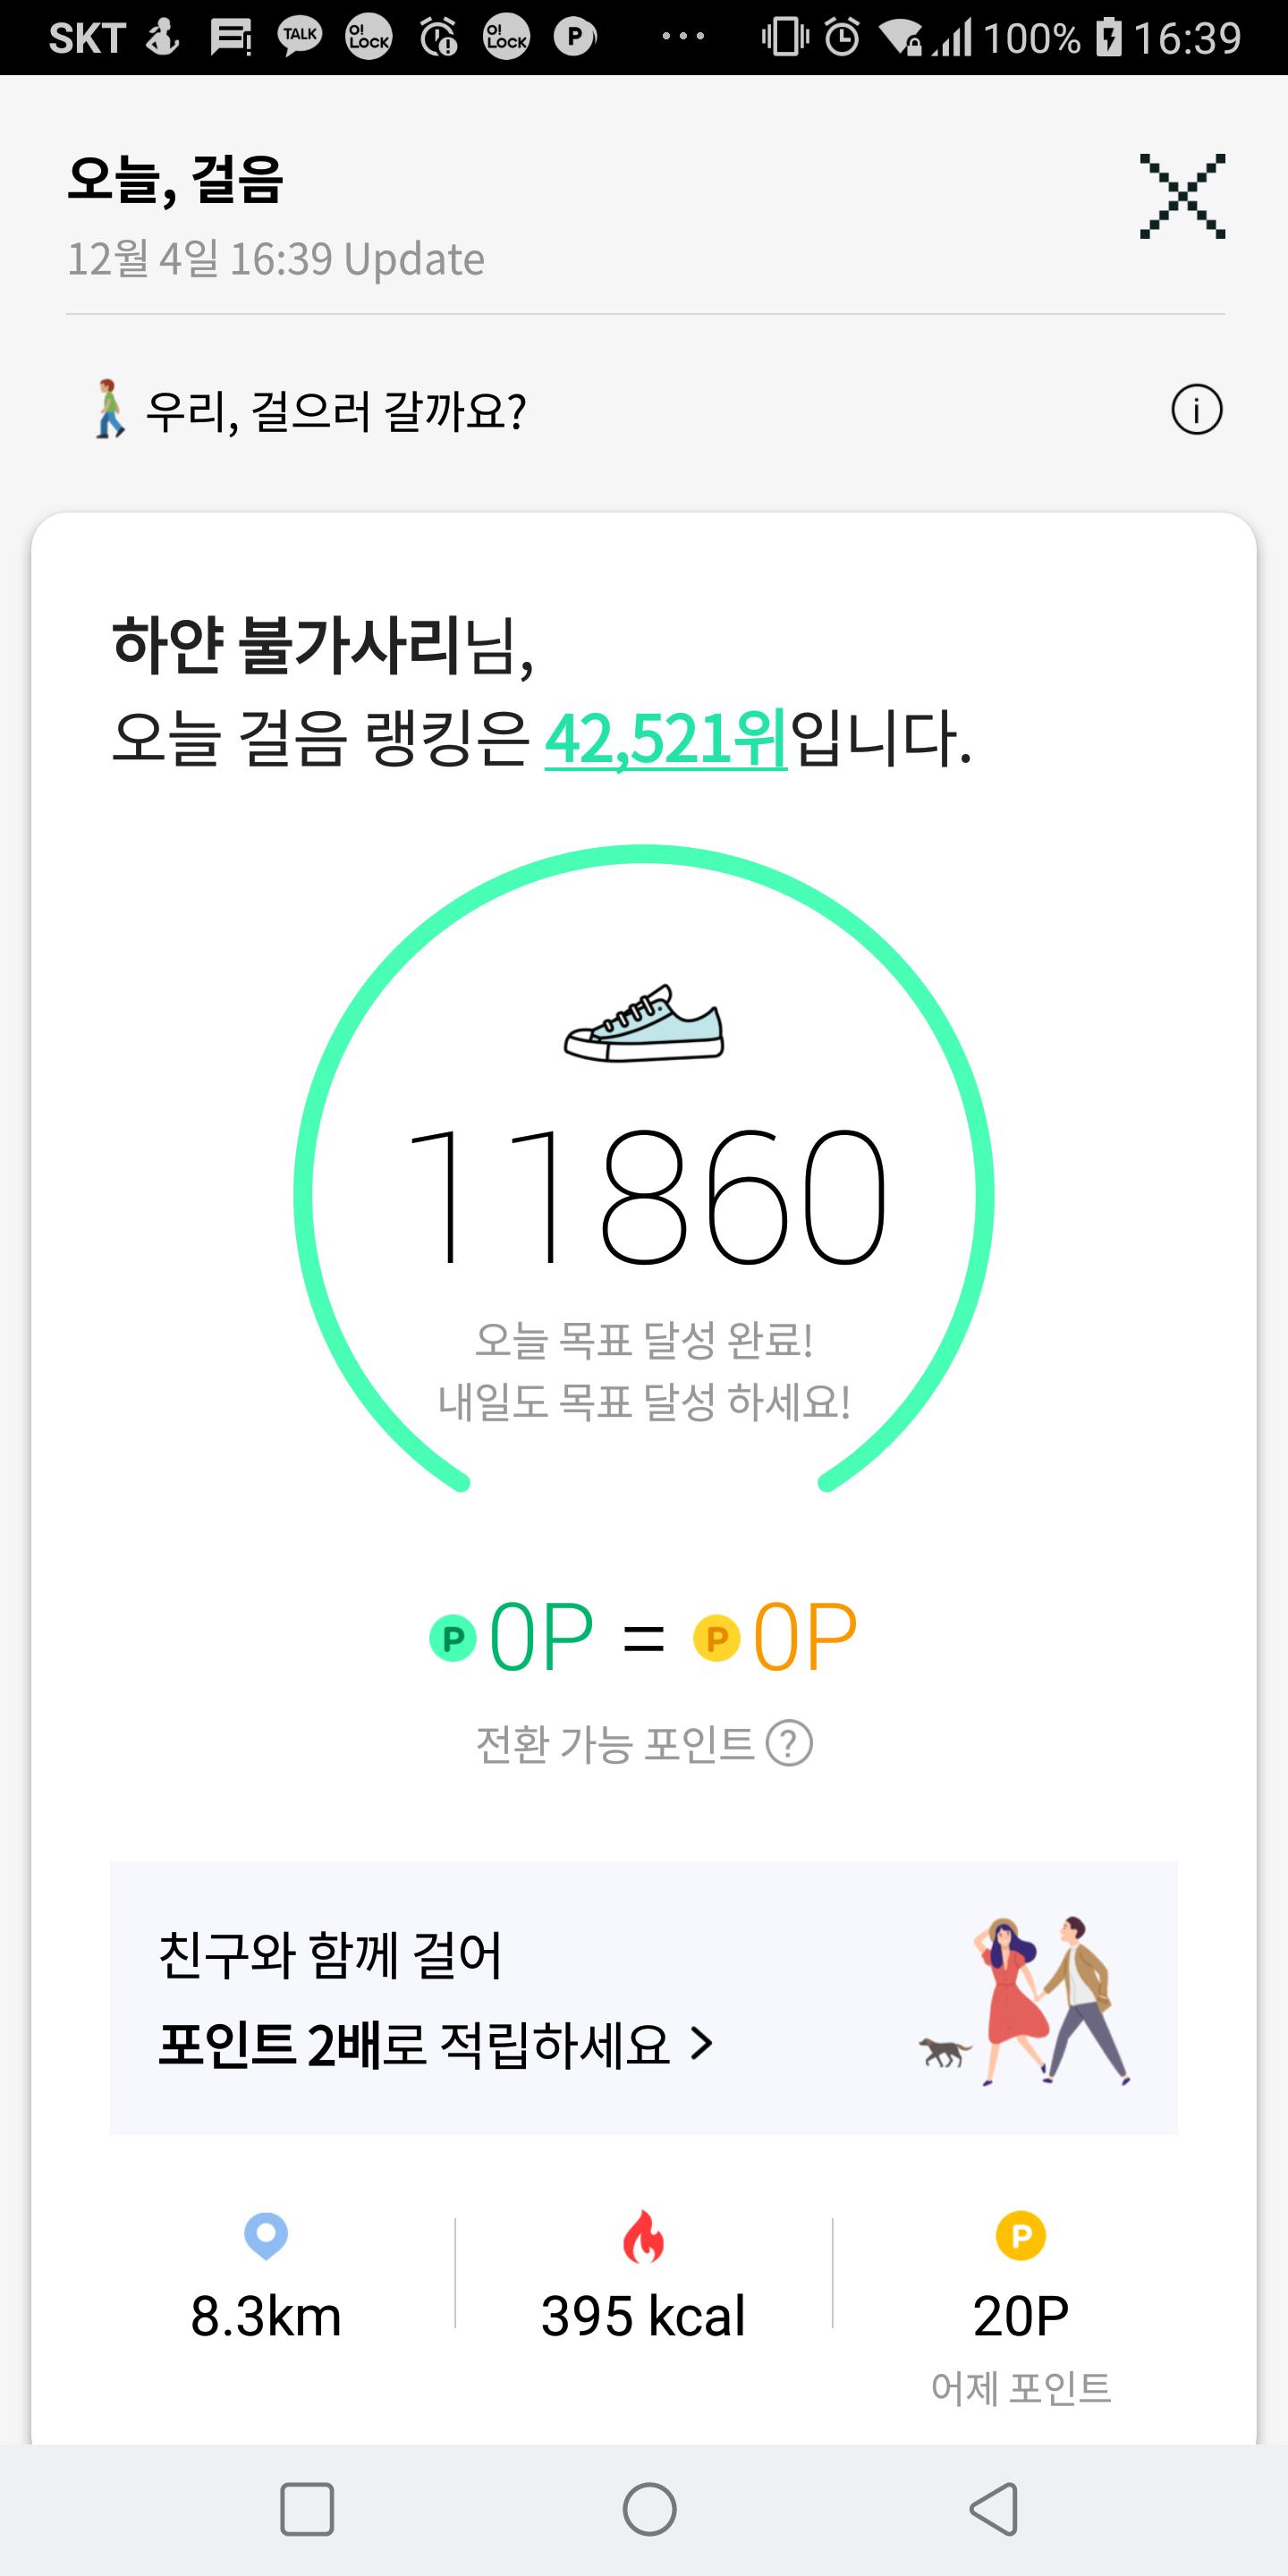Open help for 전환 가능 포인트
This screenshot has height=2576, width=1288.
pyautogui.click(x=789, y=1744)
